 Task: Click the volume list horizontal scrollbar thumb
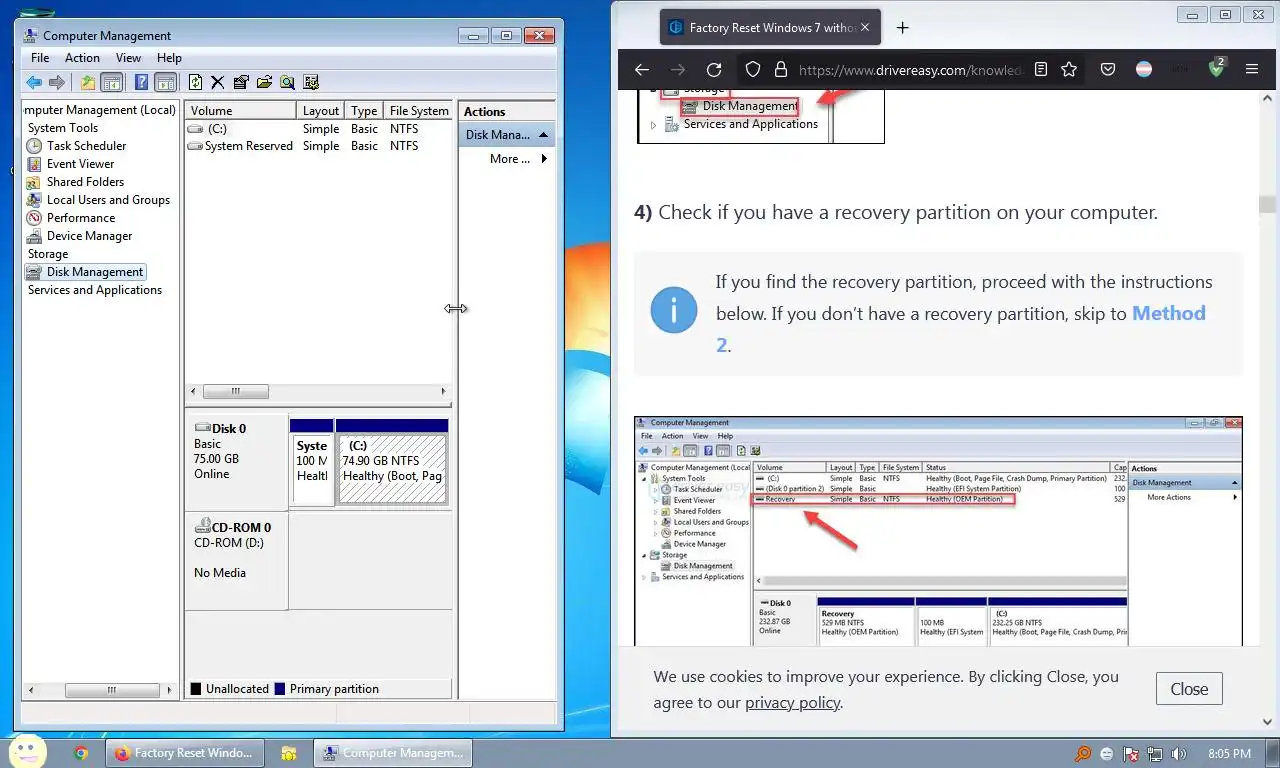click(x=236, y=392)
